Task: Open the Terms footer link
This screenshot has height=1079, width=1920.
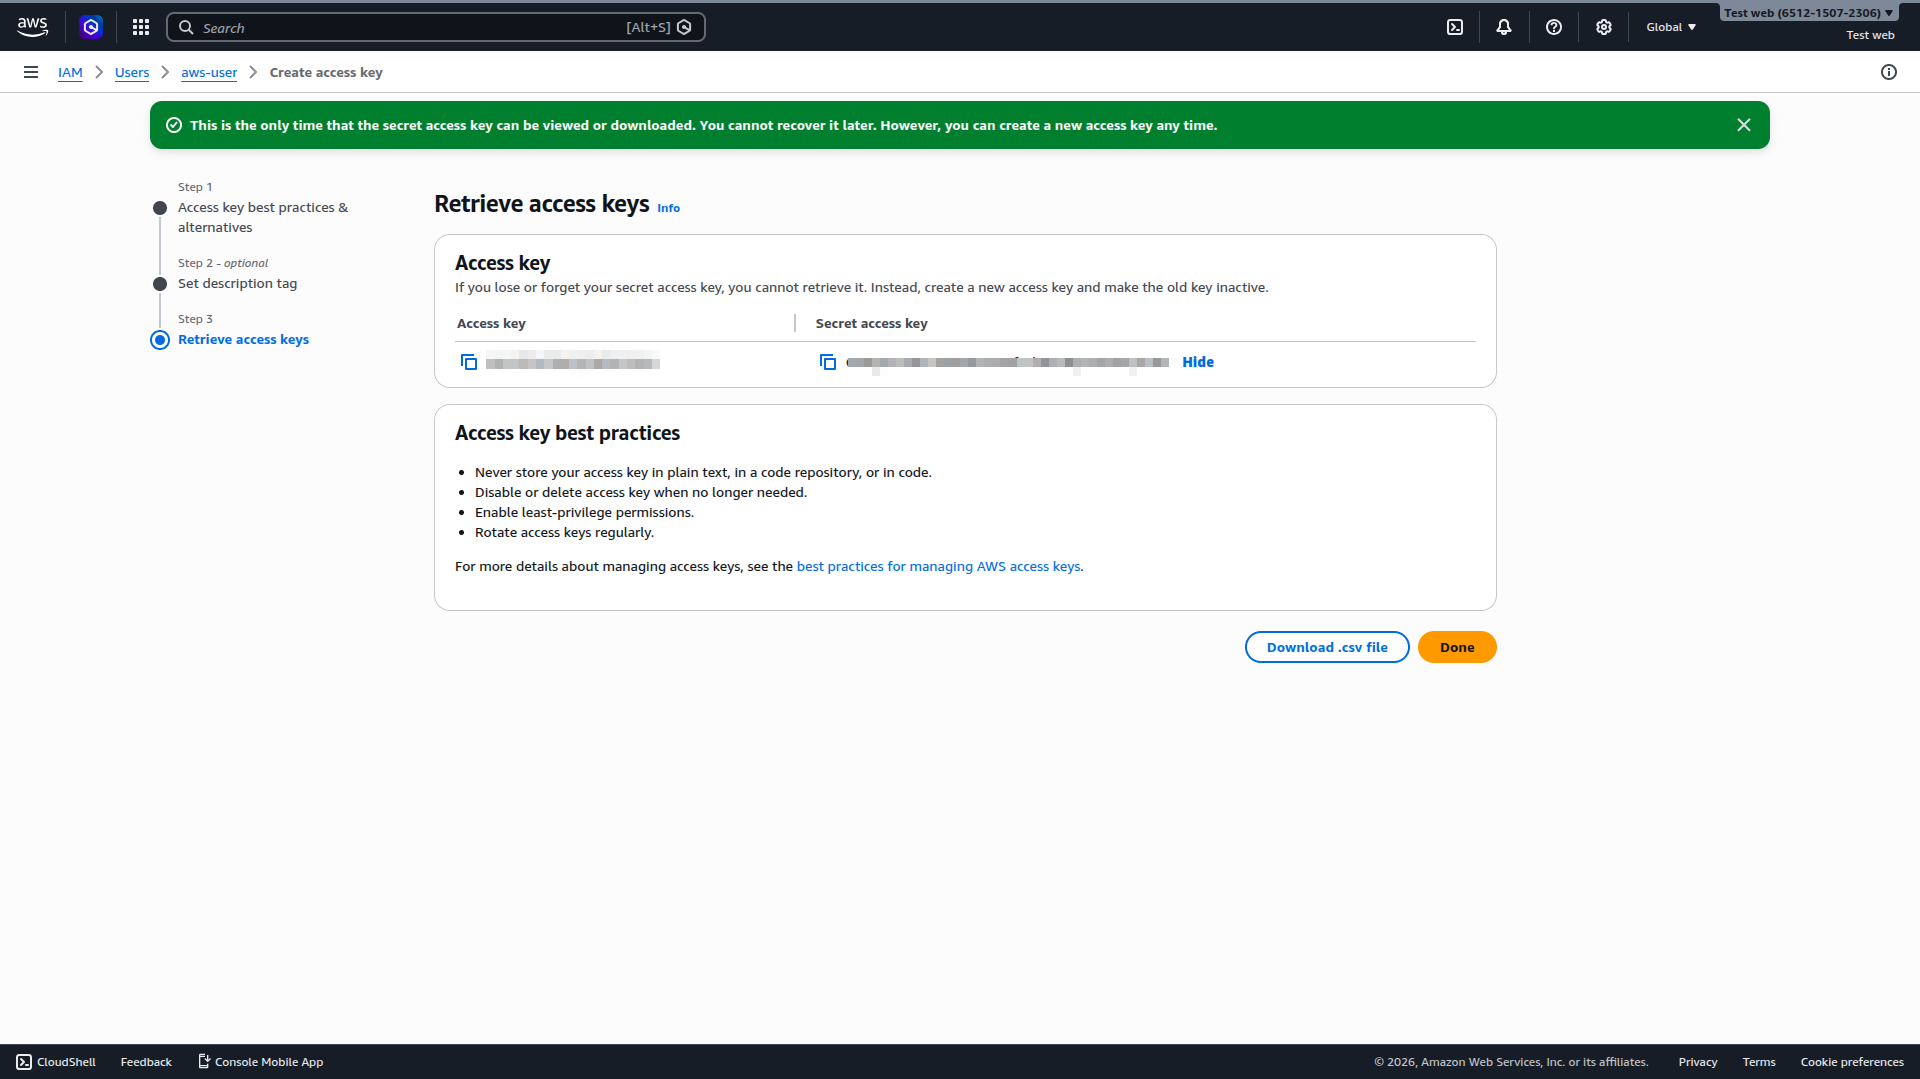Action: pyautogui.click(x=1759, y=1062)
